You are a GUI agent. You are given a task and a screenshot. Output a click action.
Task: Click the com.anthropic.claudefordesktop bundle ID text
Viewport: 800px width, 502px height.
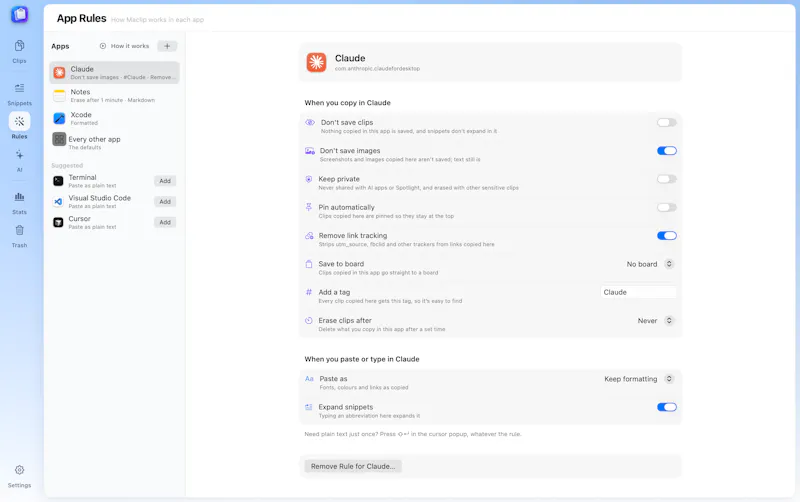(377, 68)
